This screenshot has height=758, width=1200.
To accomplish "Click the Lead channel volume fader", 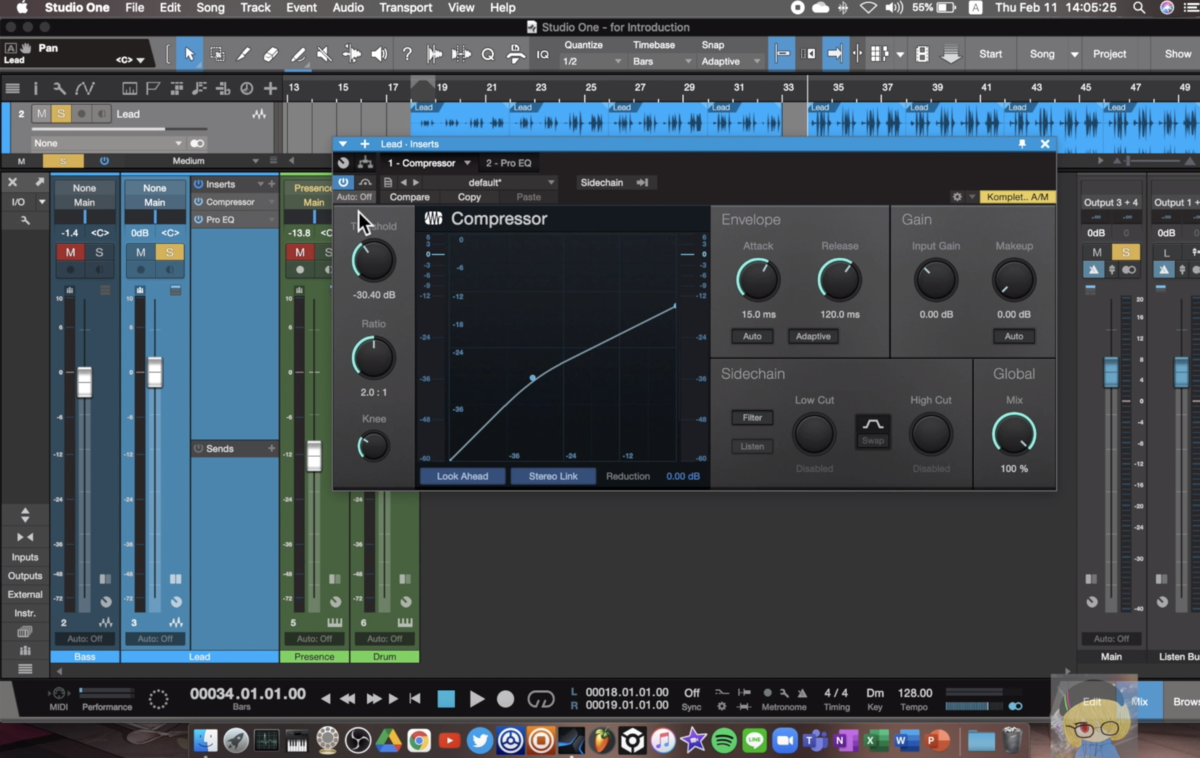I will (155, 372).
